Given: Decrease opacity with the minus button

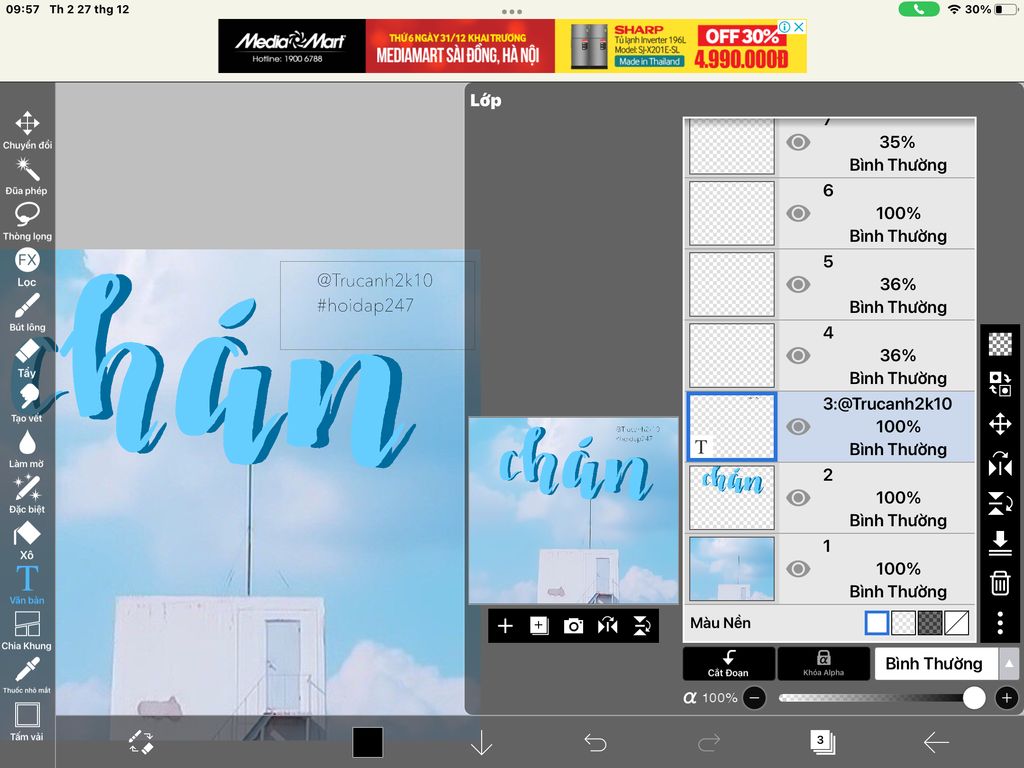Looking at the screenshot, I should coord(754,698).
